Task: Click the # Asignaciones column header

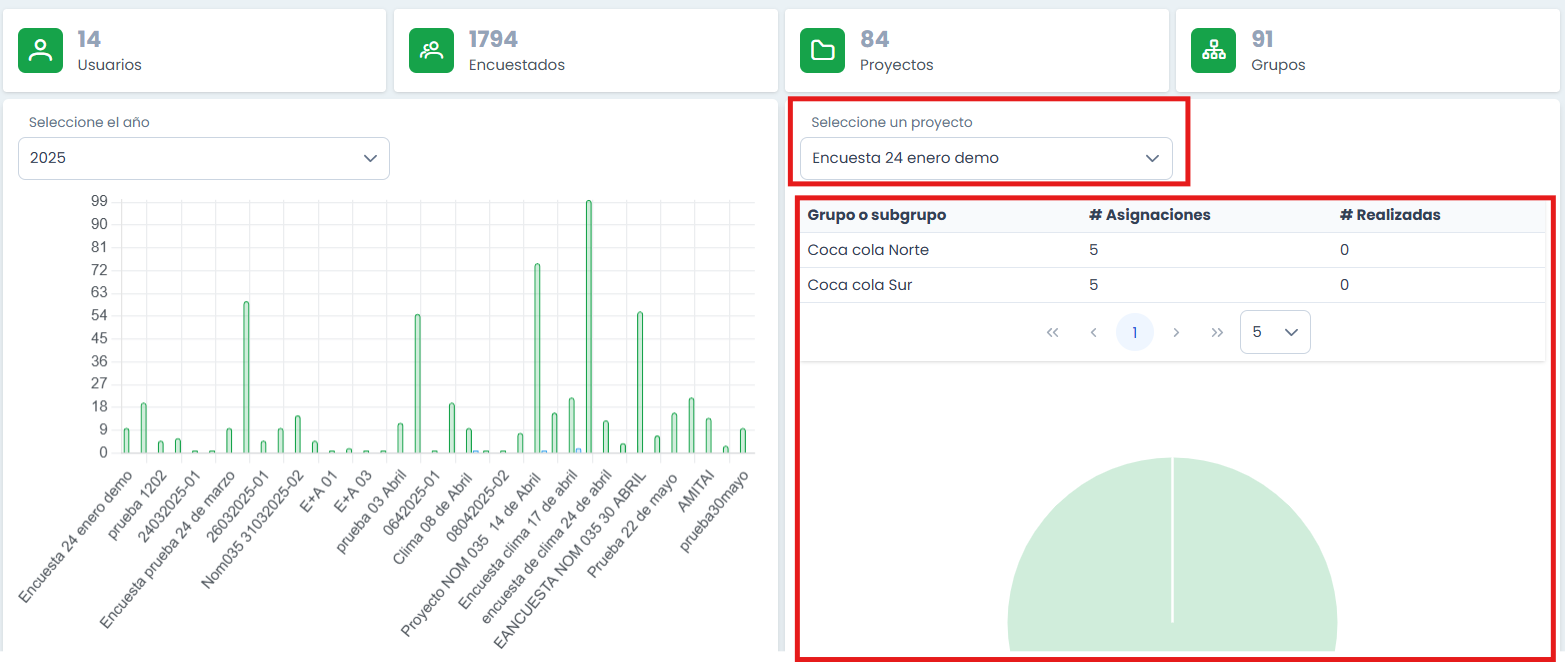Action: [1149, 215]
